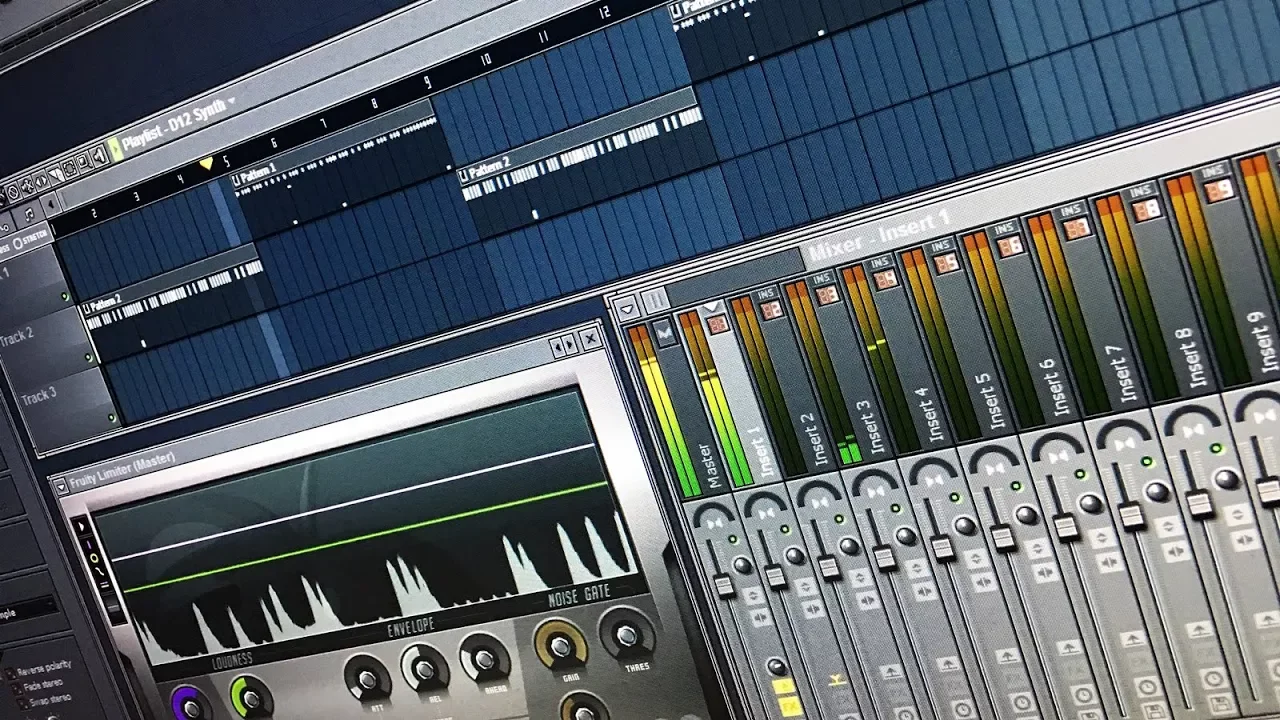Toggle mute light on Track 2
The width and height of the screenshot is (1280, 720).
[91, 357]
